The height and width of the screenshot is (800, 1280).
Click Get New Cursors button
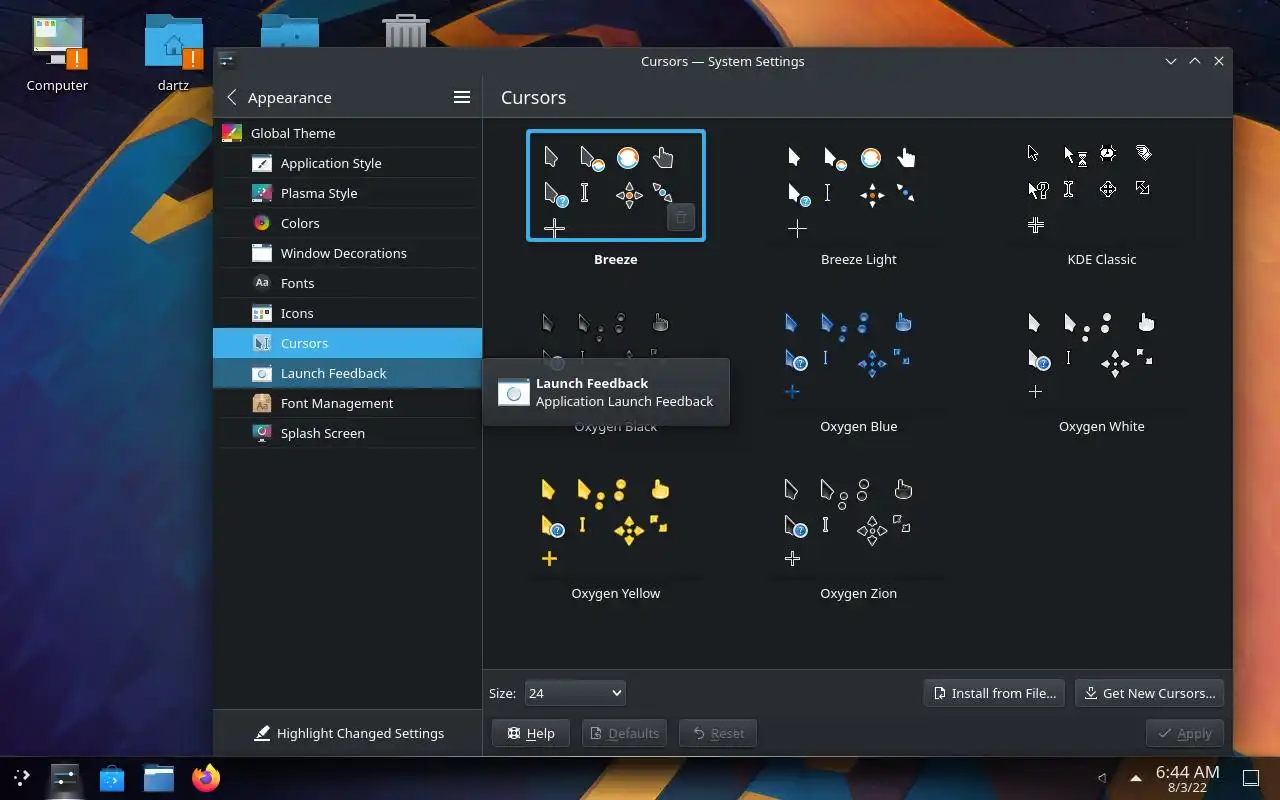[x=1149, y=693]
